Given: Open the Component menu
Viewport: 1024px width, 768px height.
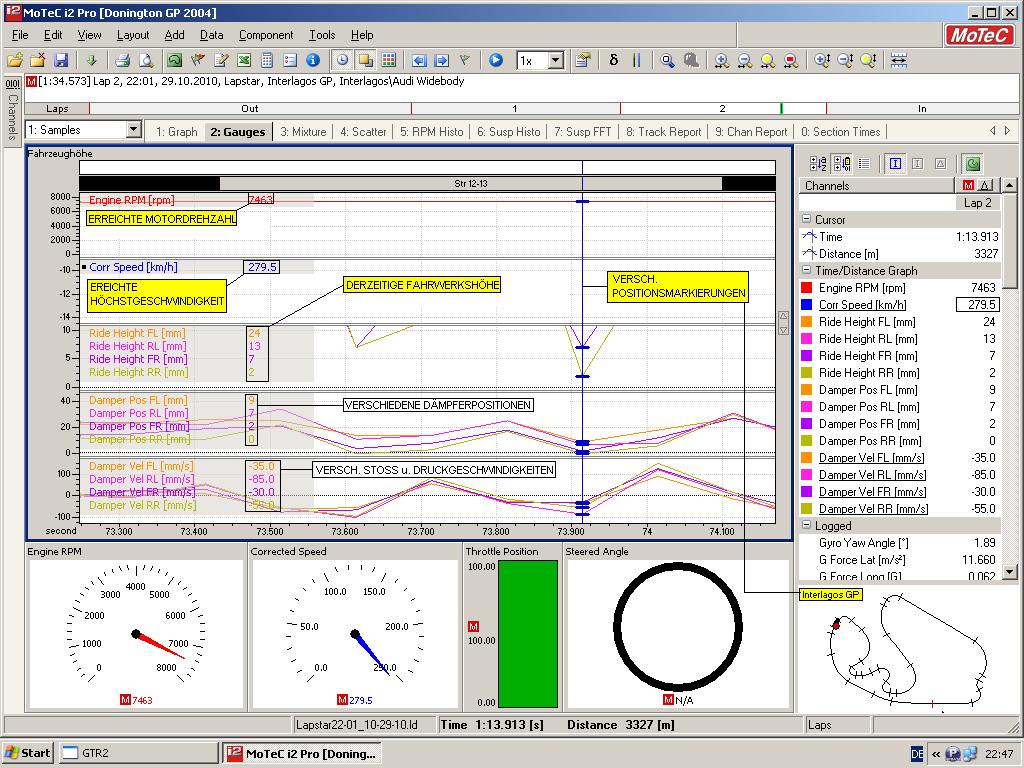Looking at the screenshot, I should pyautogui.click(x=265, y=35).
